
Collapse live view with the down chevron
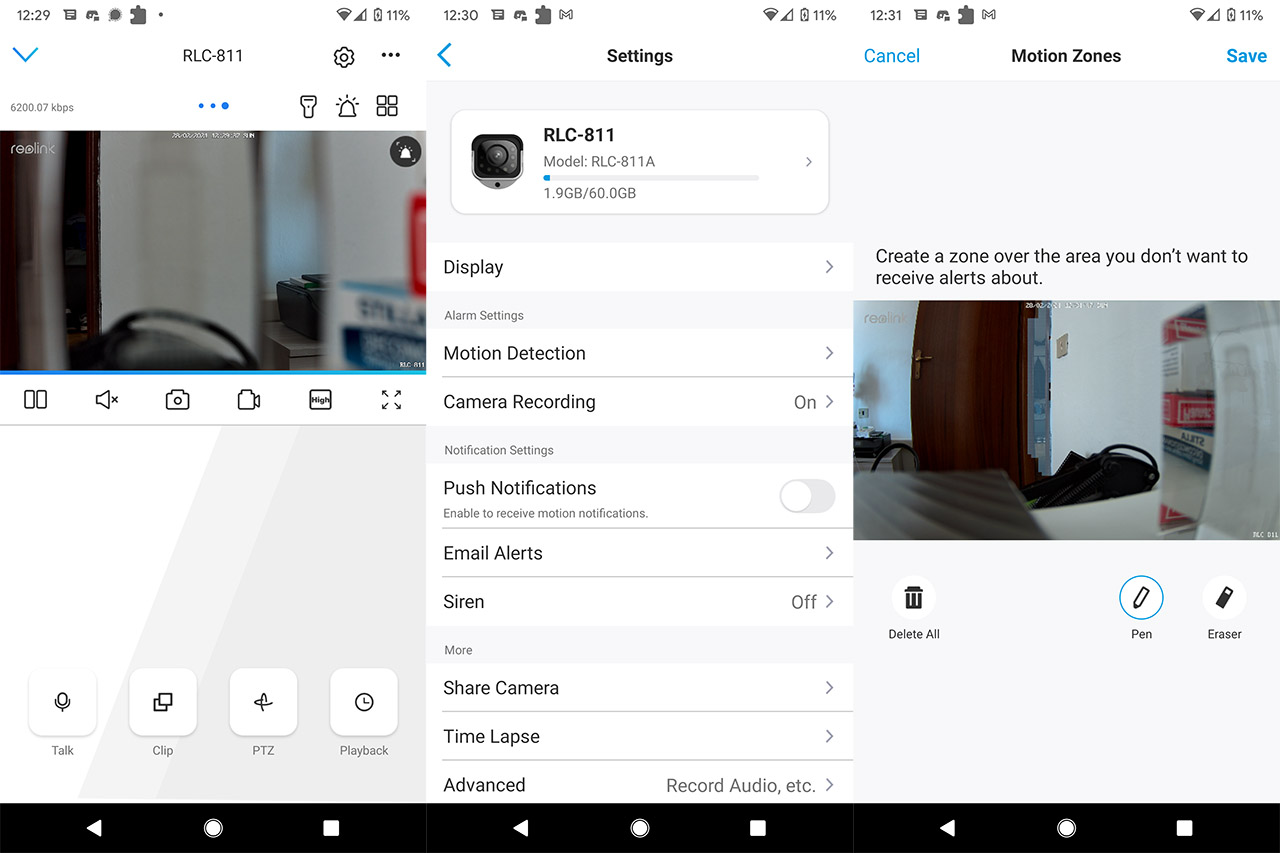coord(25,55)
